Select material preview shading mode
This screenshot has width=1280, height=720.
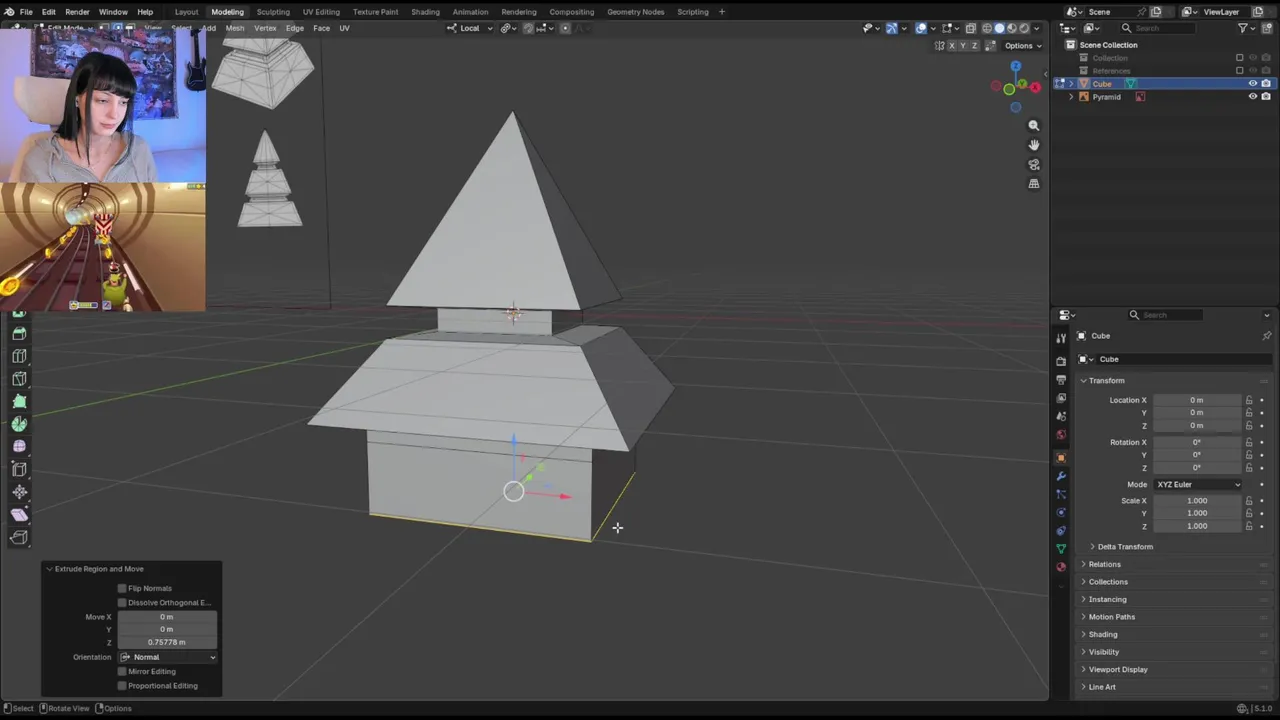(x=1011, y=28)
